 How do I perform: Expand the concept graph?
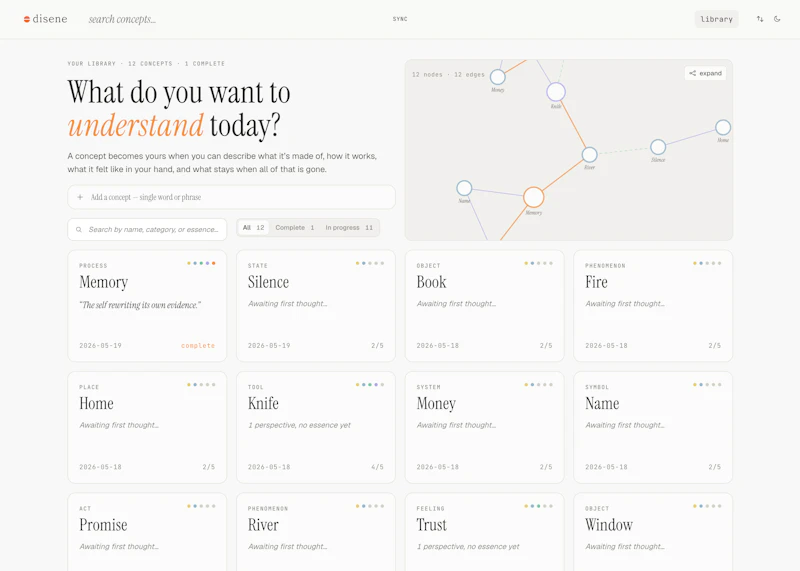click(x=706, y=73)
